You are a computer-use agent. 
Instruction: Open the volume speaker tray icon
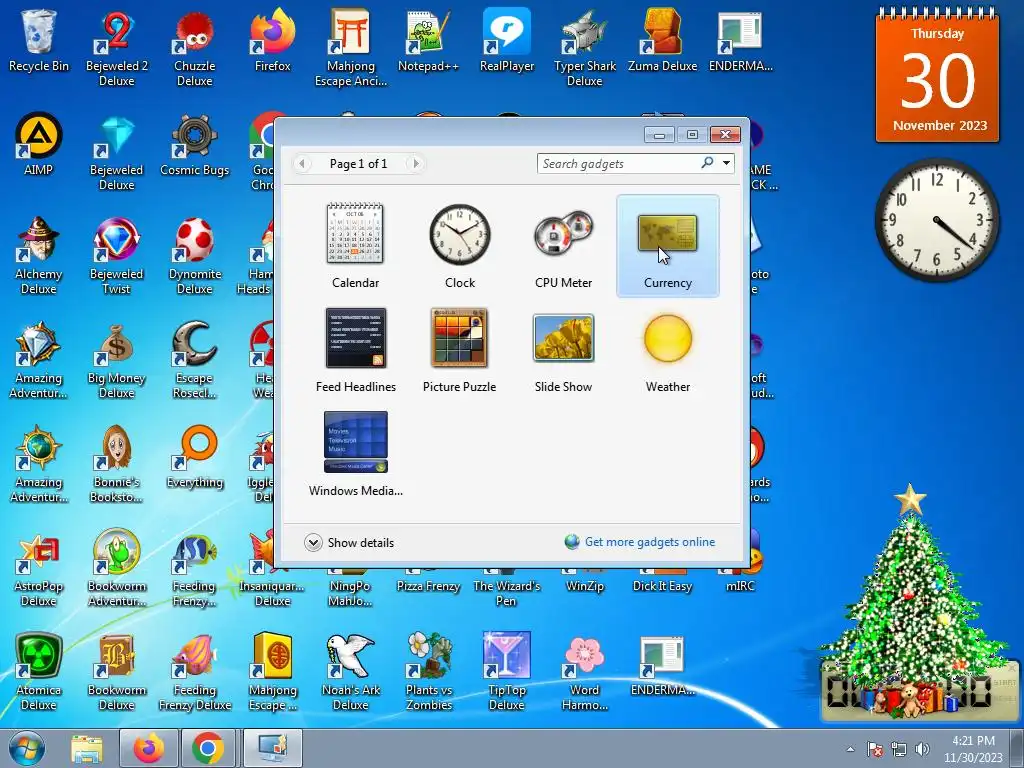pyautogui.click(x=922, y=749)
